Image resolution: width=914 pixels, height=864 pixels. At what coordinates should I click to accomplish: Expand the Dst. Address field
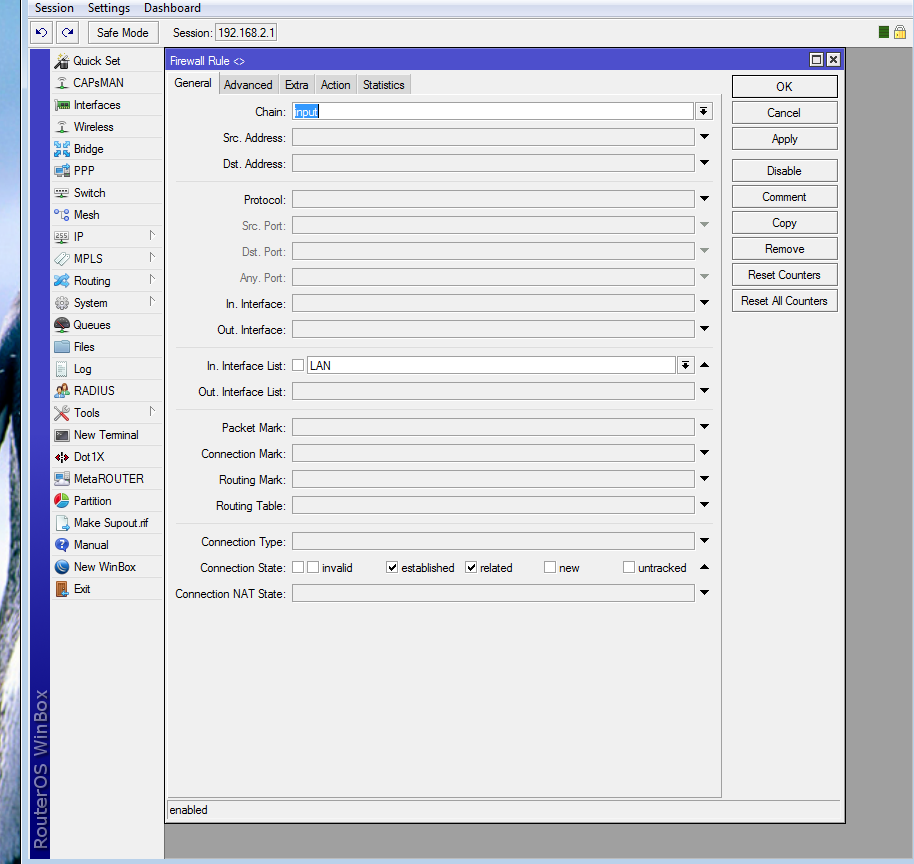click(x=704, y=163)
